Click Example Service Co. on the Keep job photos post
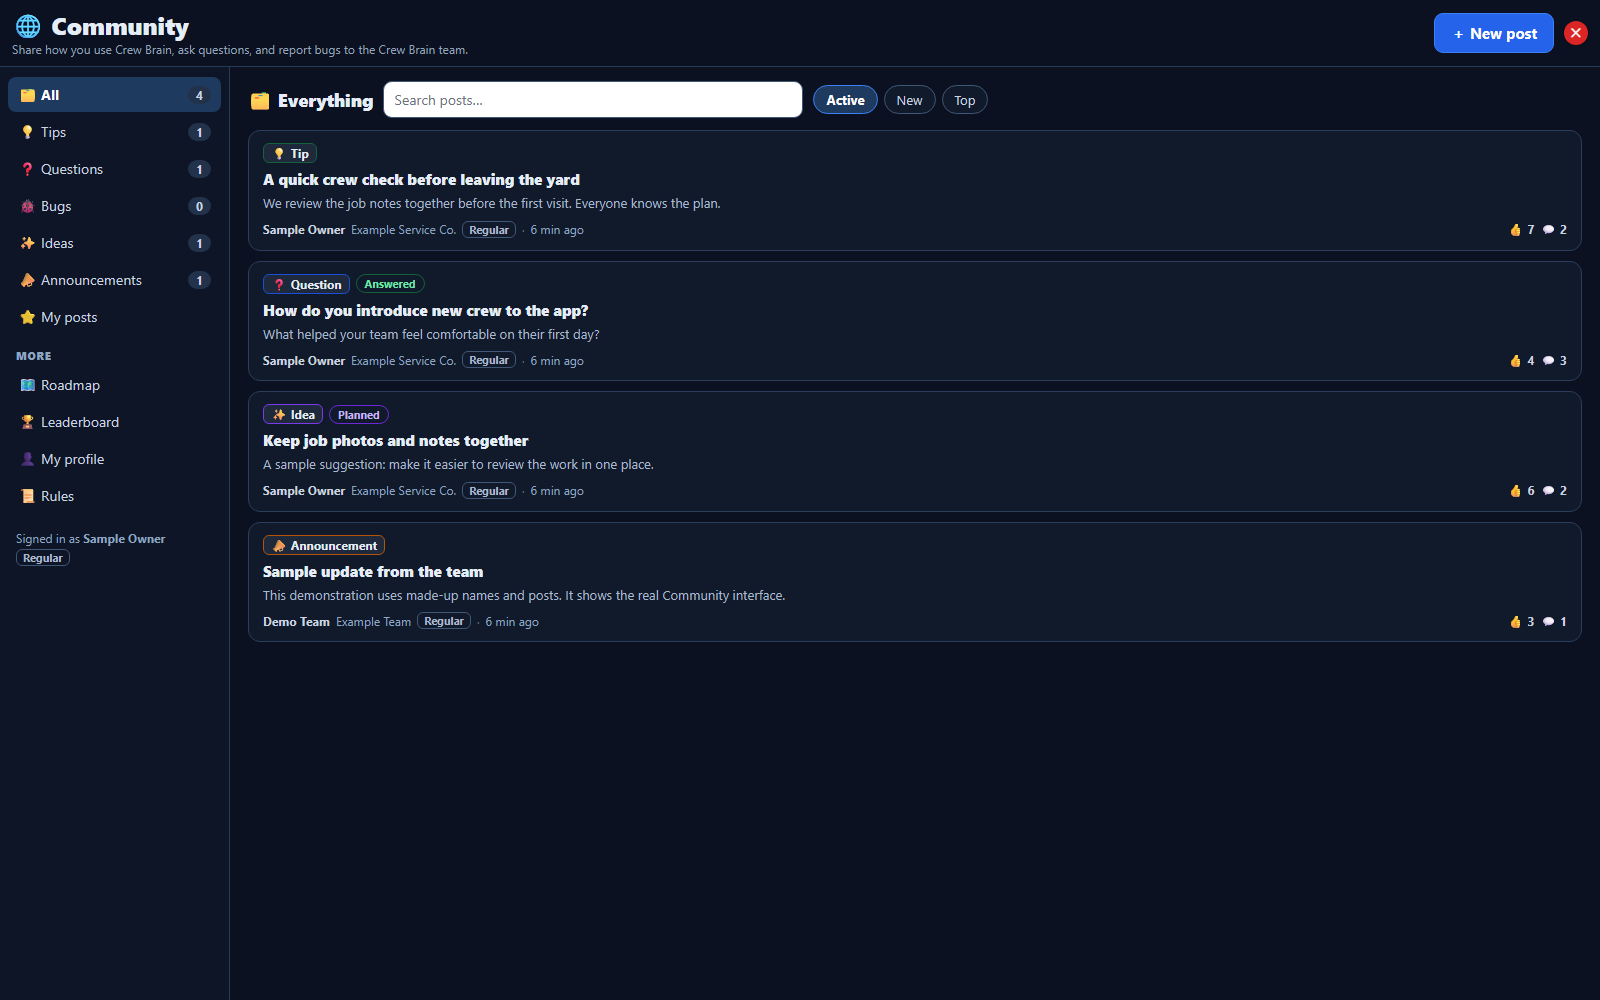 pyautogui.click(x=403, y=491)
